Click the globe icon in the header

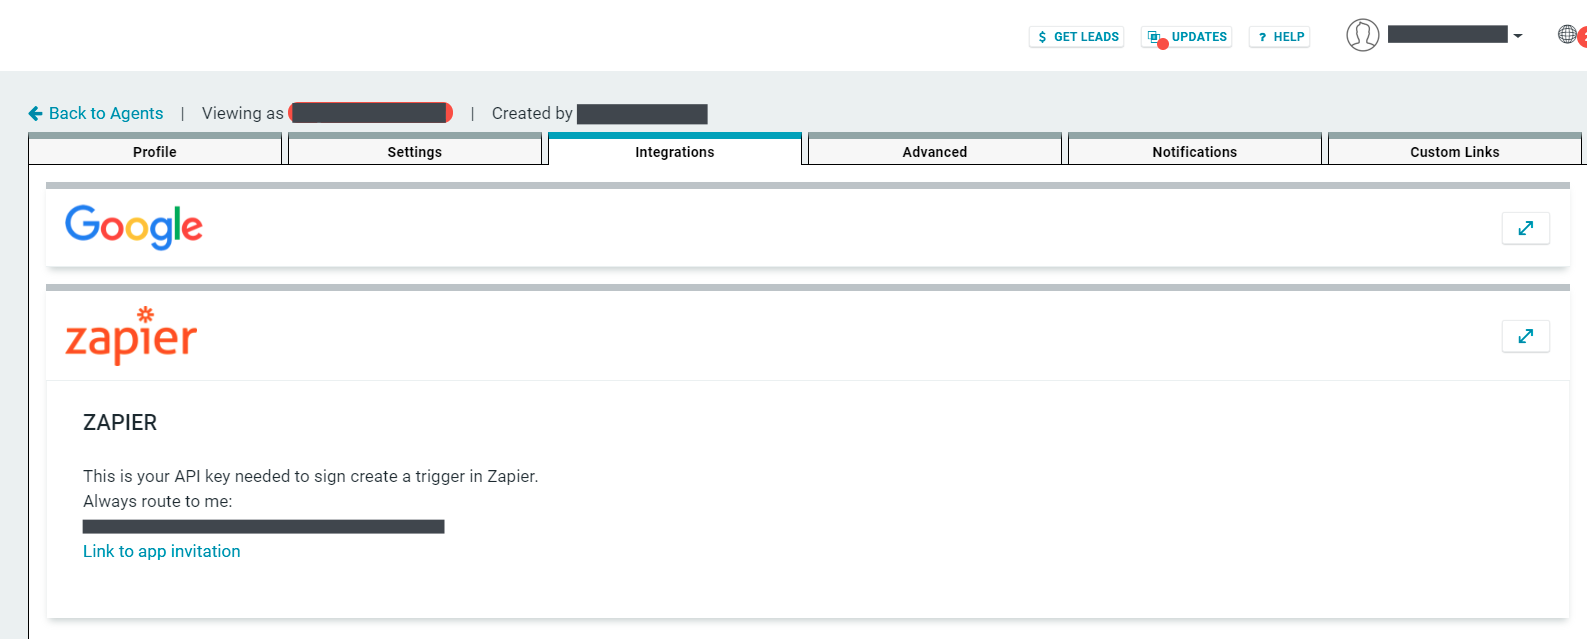pos(1567,35)
